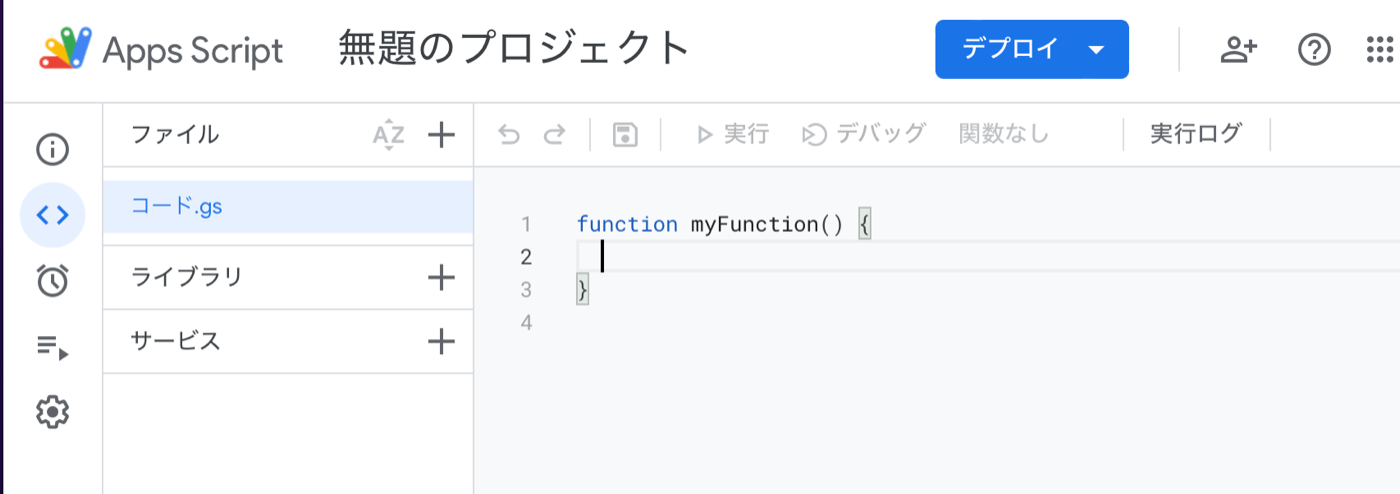Image resolution: width=1400 pixels, height=494 pixels.
Task: Select the コード.gs file
Action: [288, 207]
